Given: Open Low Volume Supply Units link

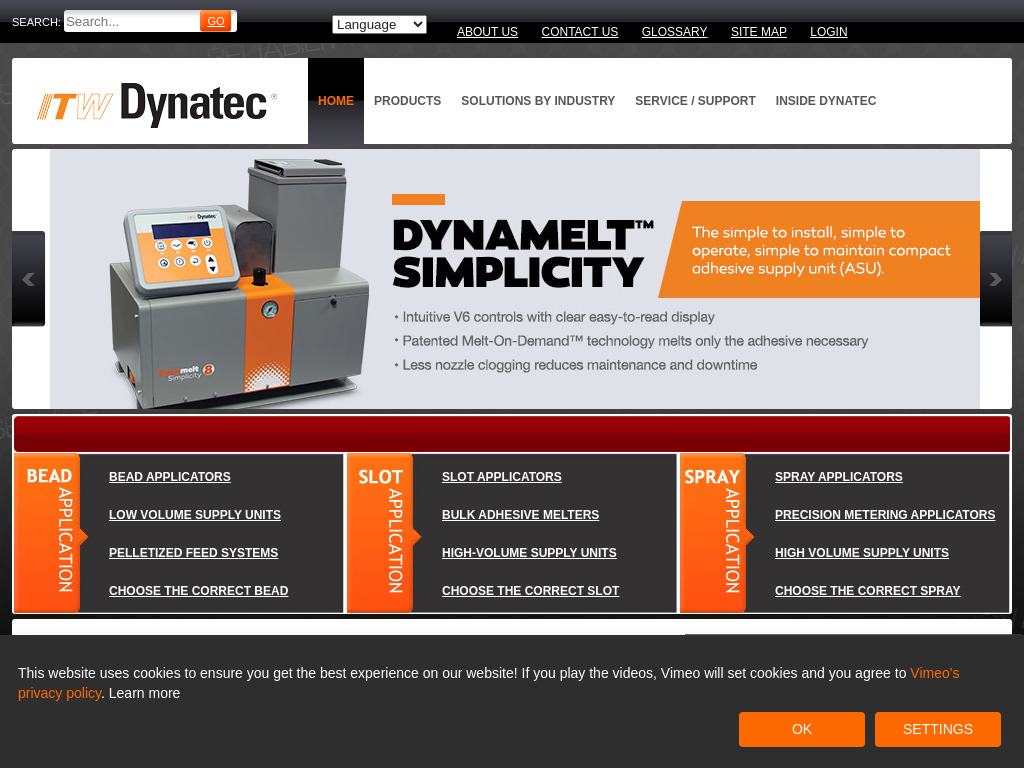Looking at the screenshot, I should (x=195, y=515).
